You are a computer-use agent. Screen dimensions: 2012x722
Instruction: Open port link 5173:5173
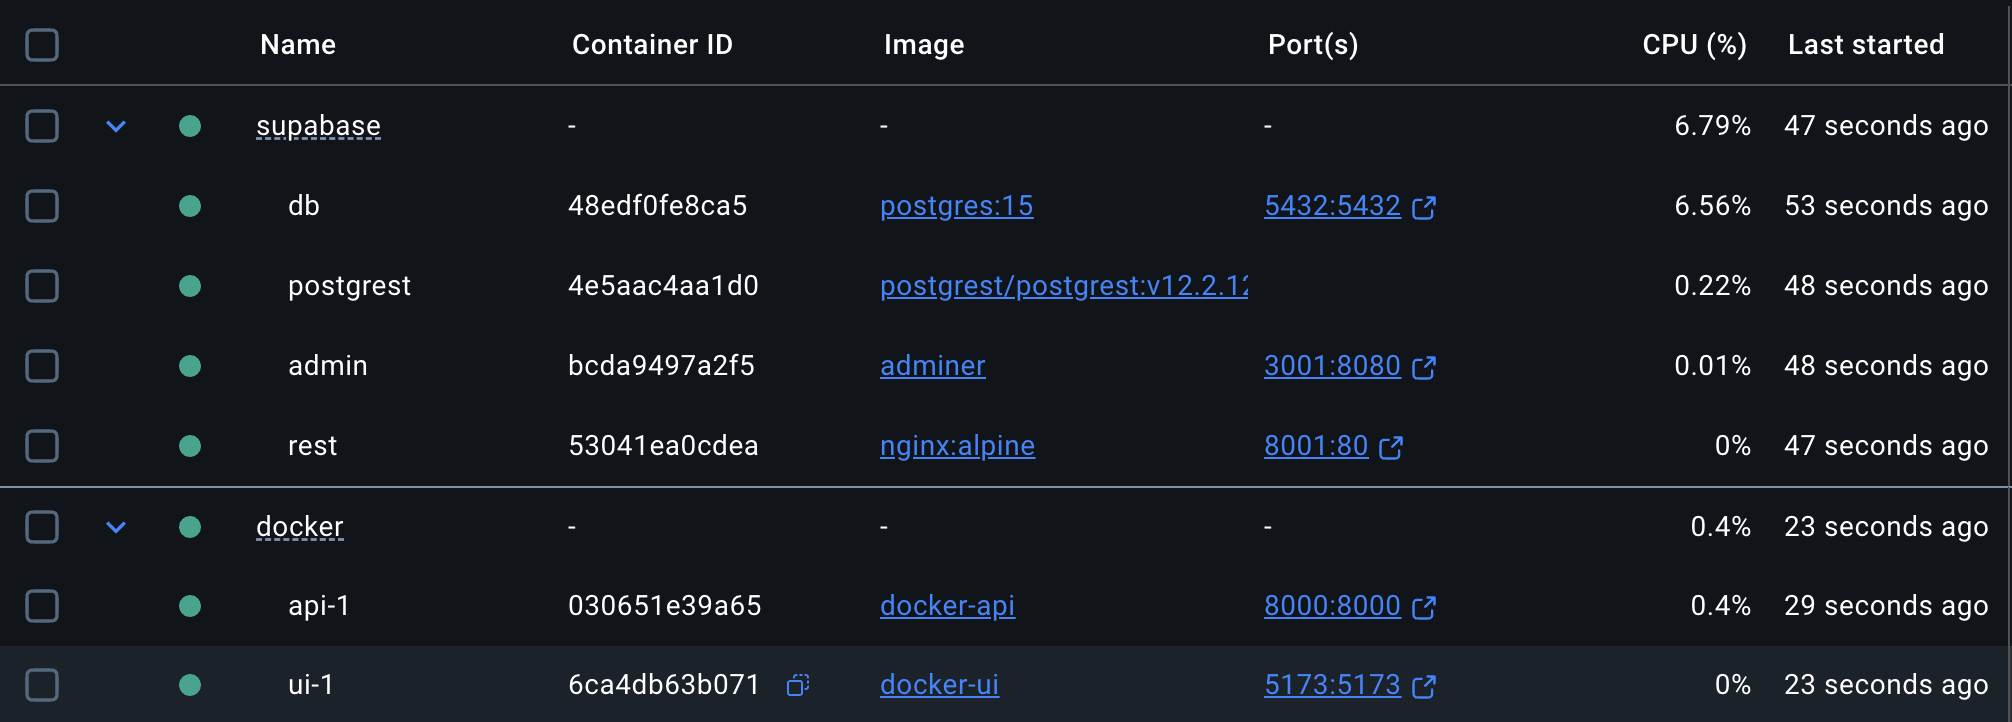(x=1332, y=685)
